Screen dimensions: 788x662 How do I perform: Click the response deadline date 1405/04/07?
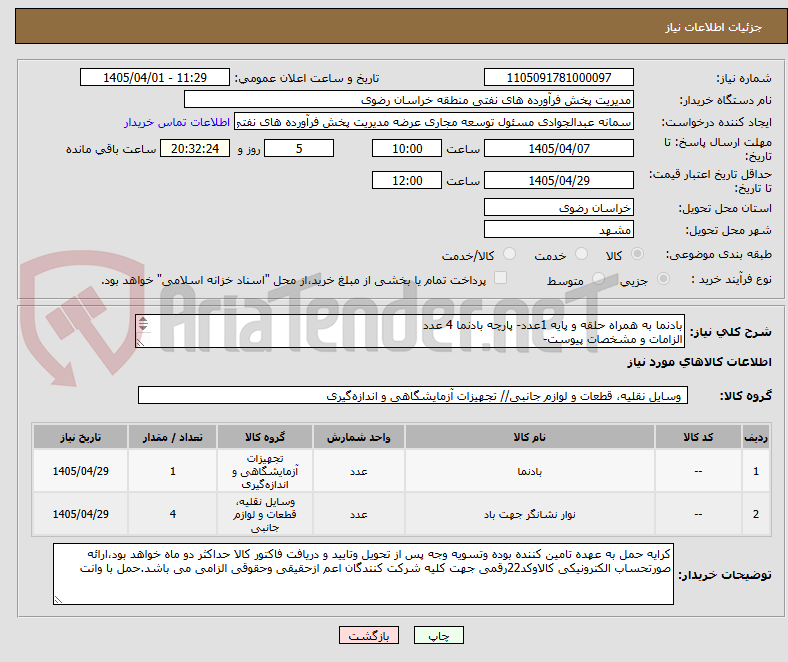pos(559,148)
